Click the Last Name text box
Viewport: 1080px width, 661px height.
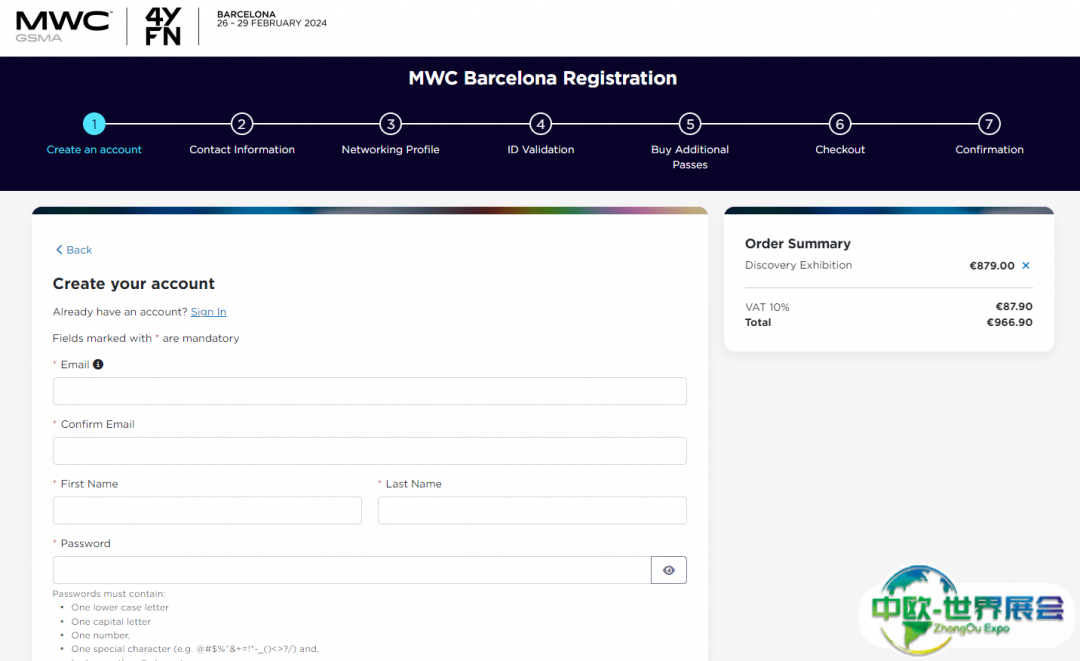pyautogui.click(x=532, y=510)
